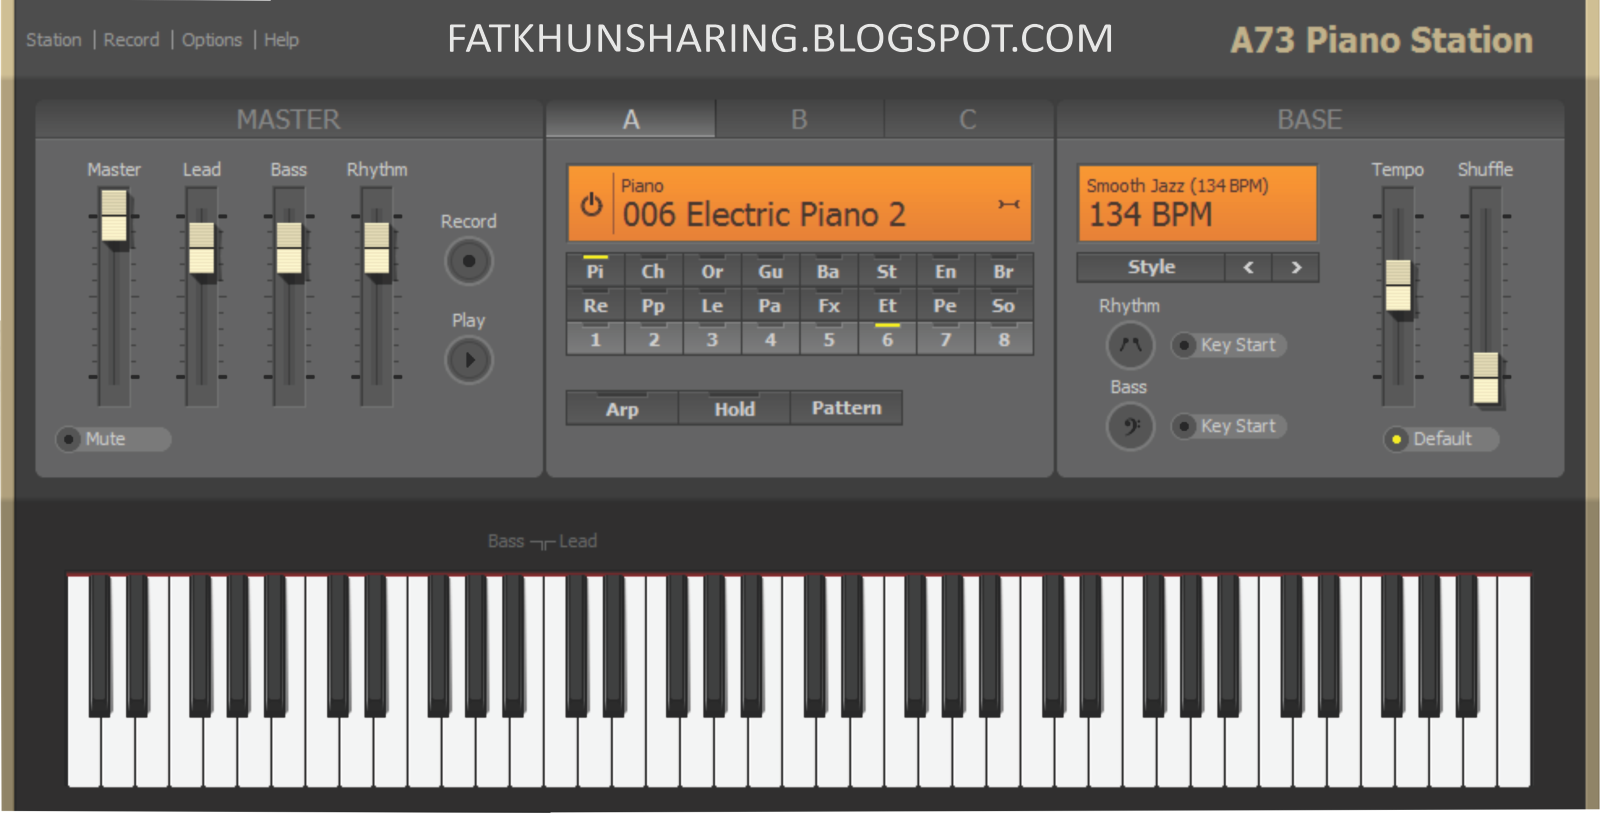Select the Ch instrument category

click(x=653, y=271)
